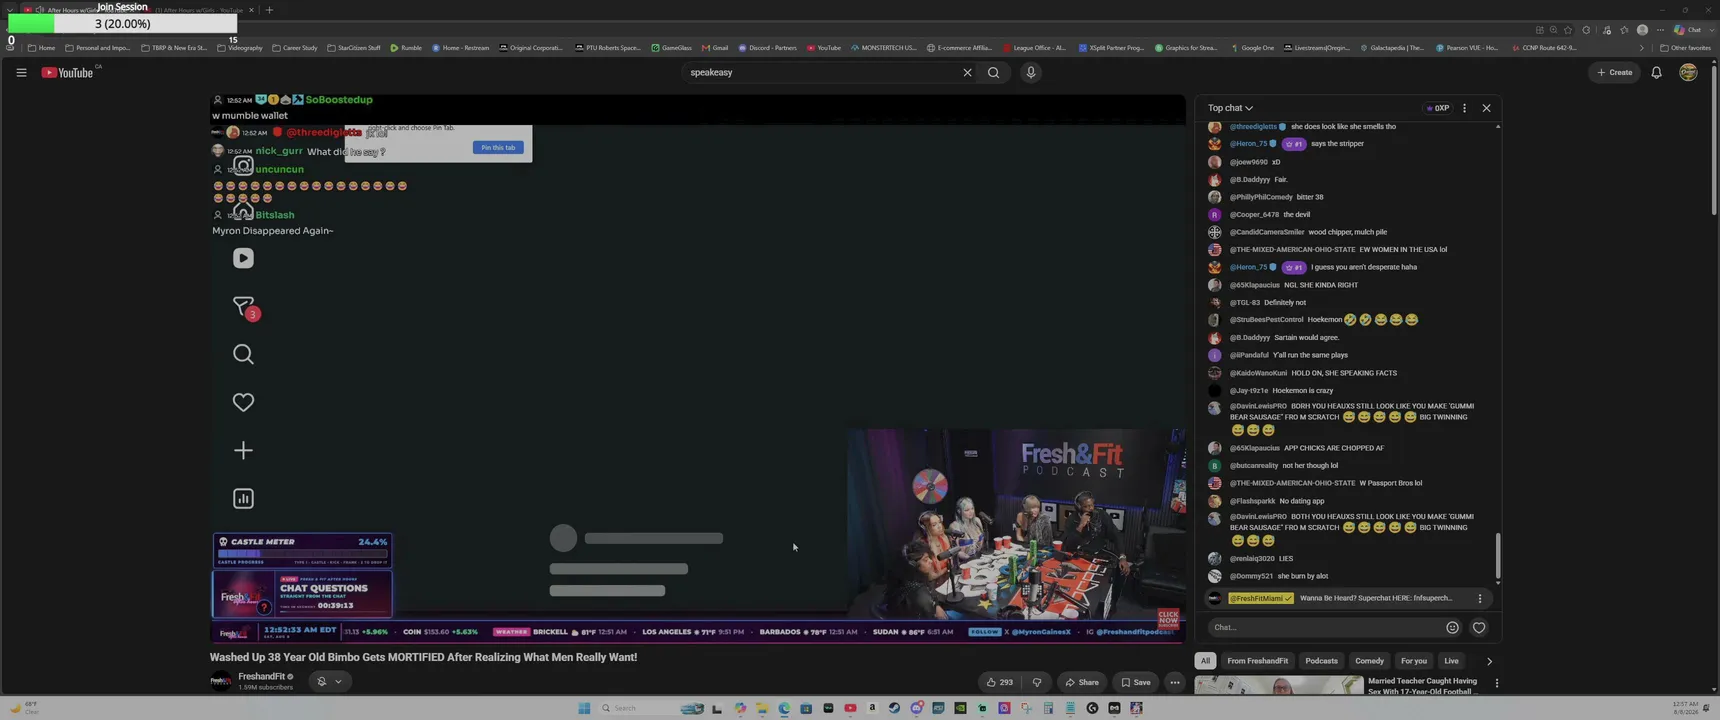The width and height of the screenshot is (1720, 720).
Task: Go to the YouTube home logo
Action: click(67, 72)
